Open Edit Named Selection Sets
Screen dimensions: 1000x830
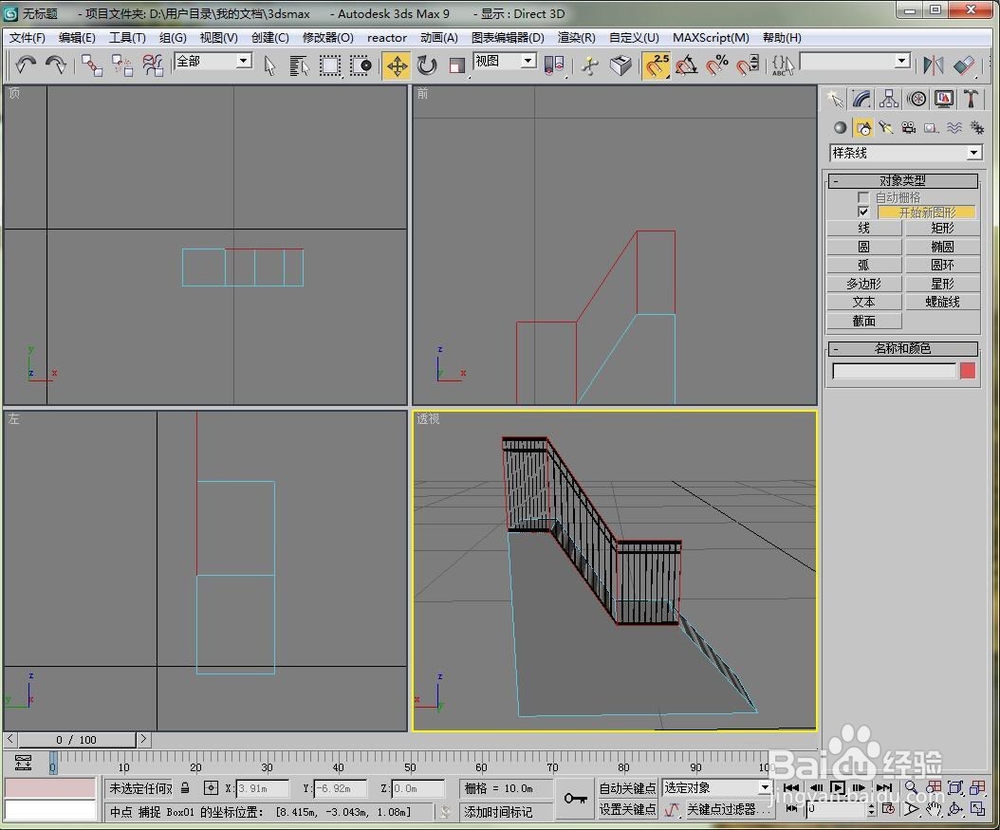[x=783, y=66]
